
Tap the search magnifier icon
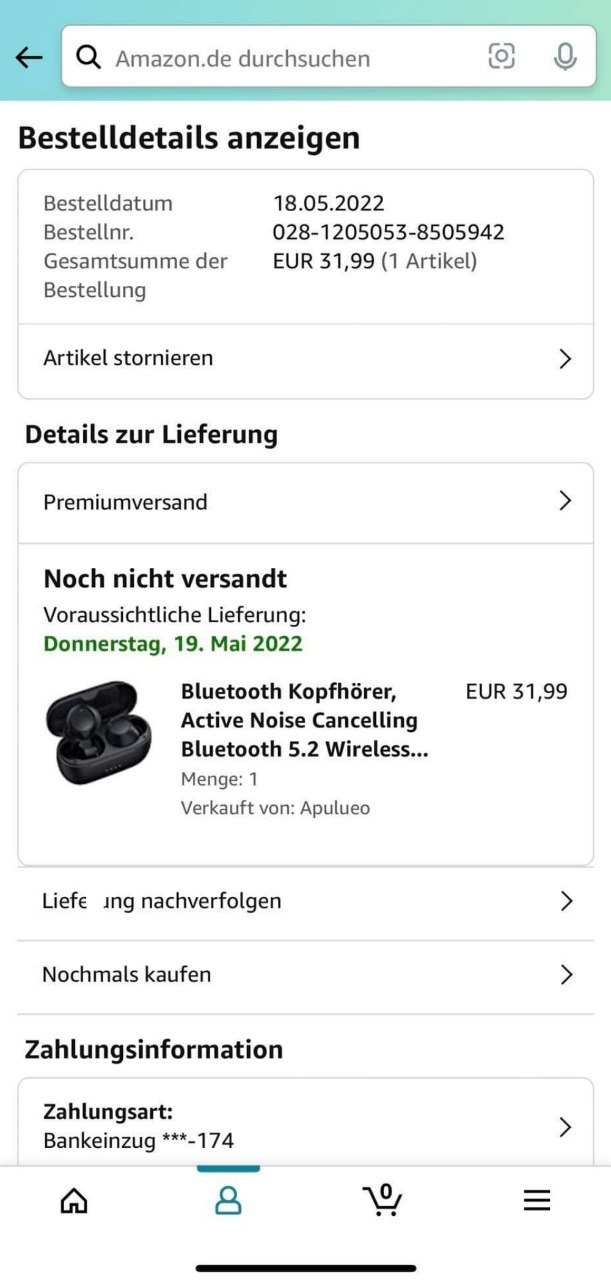tap(89, 57)
